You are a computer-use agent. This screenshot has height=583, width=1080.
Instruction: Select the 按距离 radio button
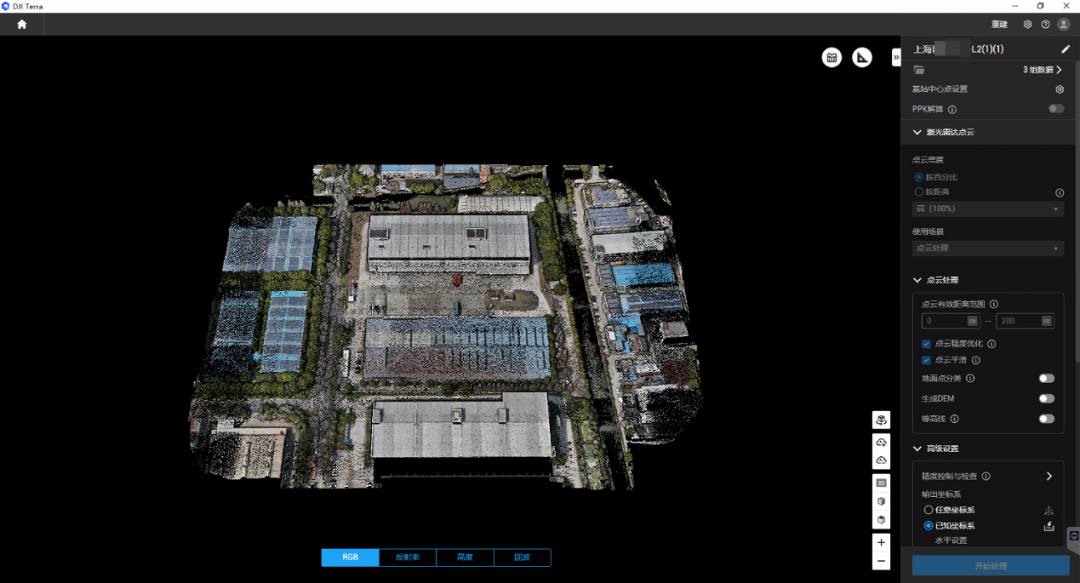pos(919,192)
